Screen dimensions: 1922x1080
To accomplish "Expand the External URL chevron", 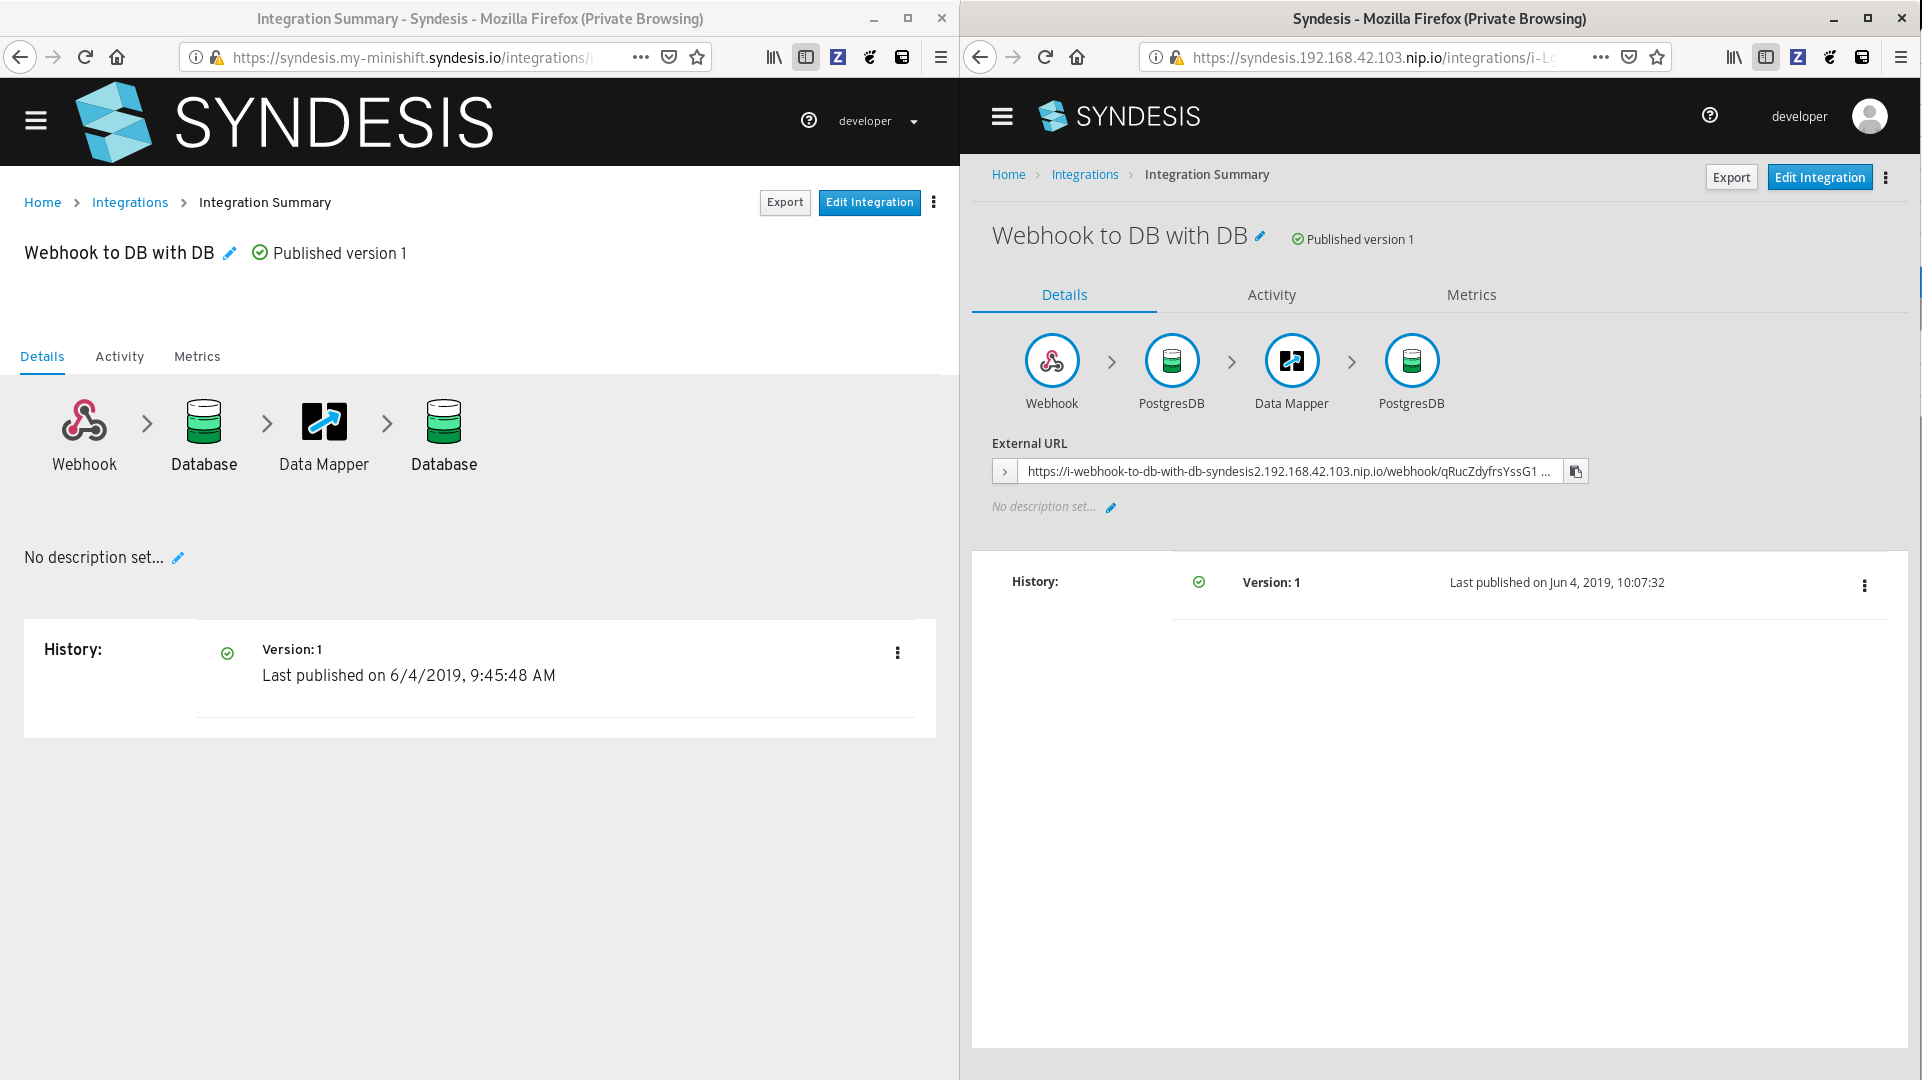I will tap(1004, 471).
